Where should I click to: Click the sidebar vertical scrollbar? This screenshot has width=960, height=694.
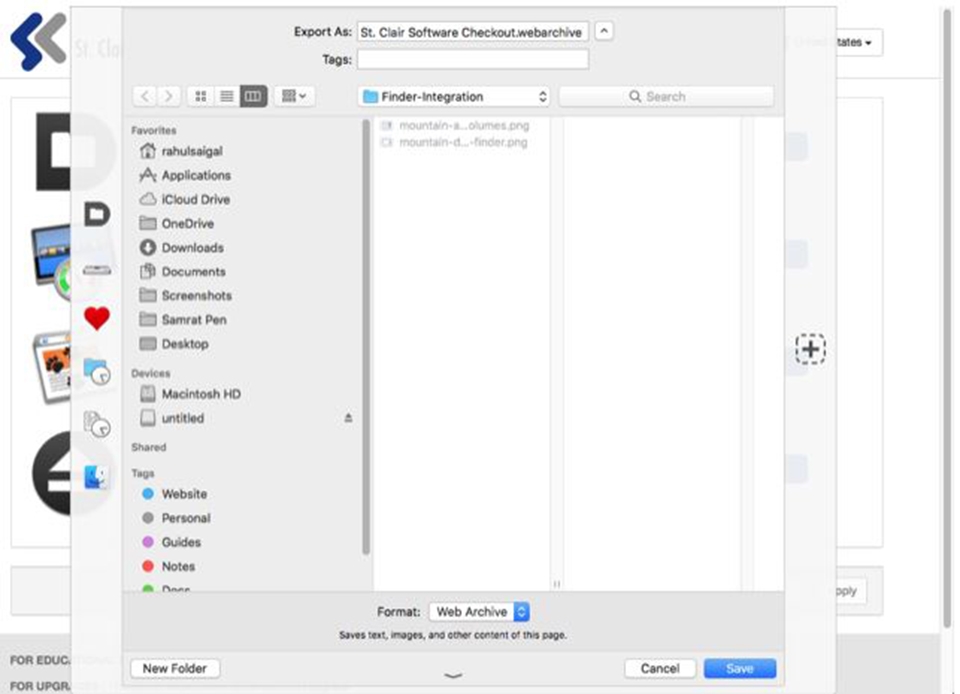pyautogui.click(x=366, y=337)
